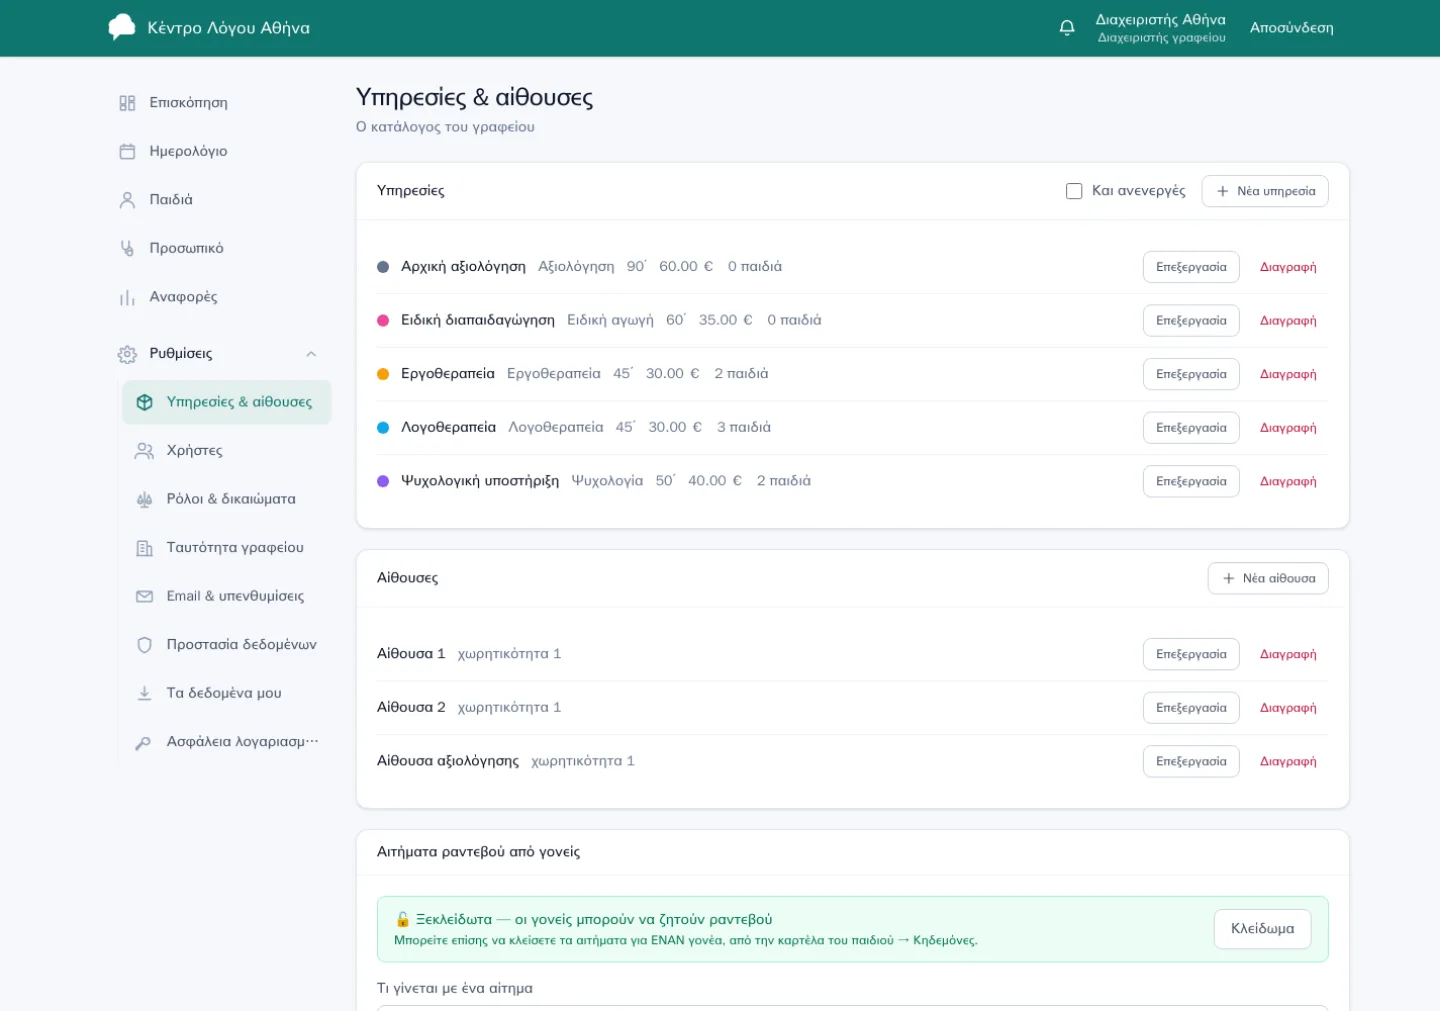The image size is (1440, 1011).
Task: Click the Ταυτότητα γραφείου building icon
Action: point(144,548)
